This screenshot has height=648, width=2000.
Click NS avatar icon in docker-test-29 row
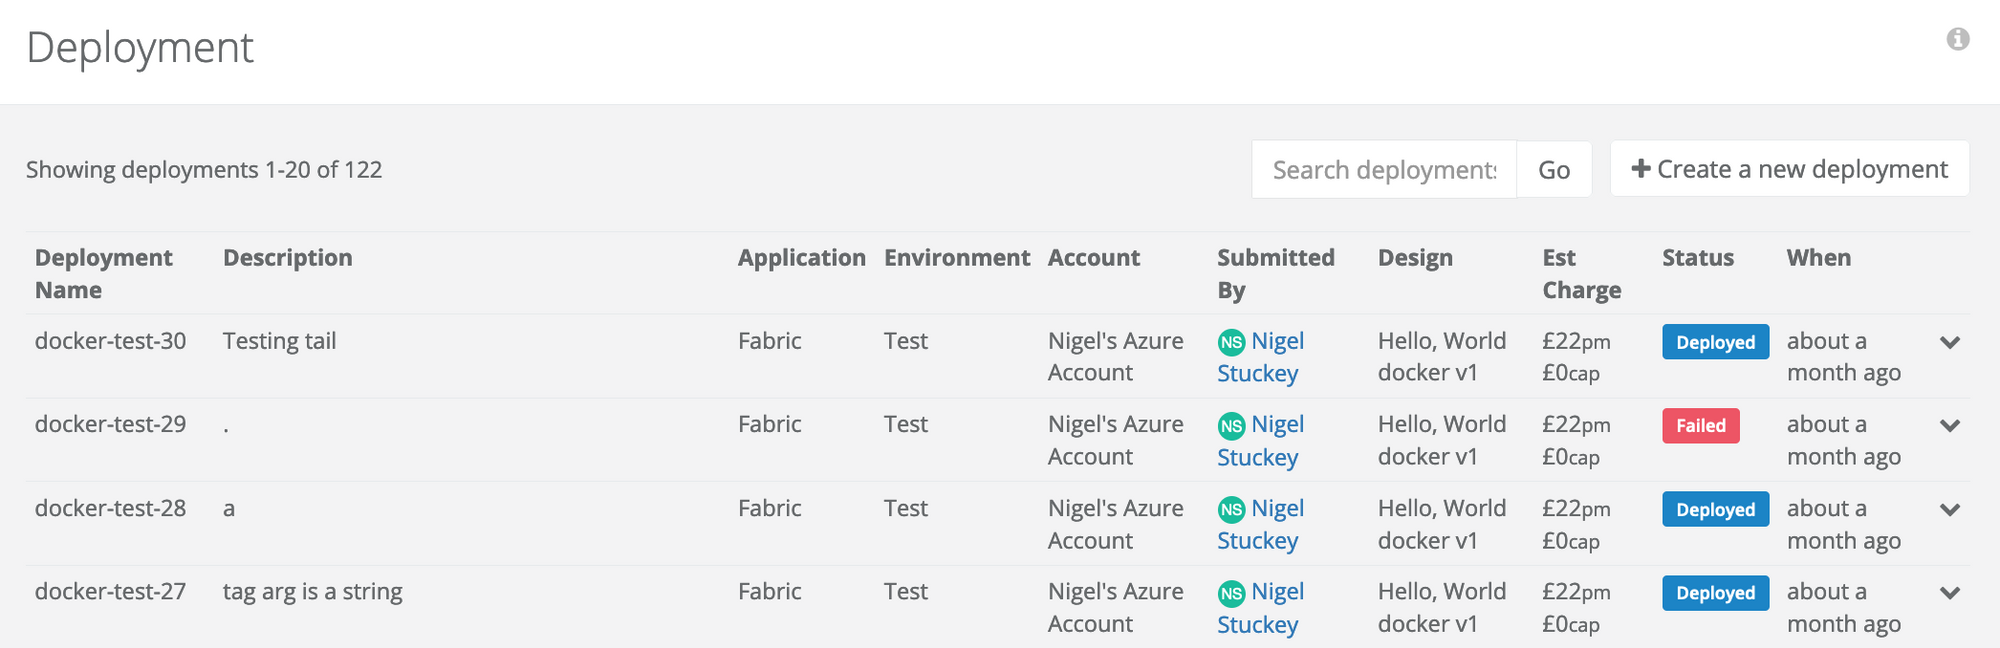(1231, 426)
